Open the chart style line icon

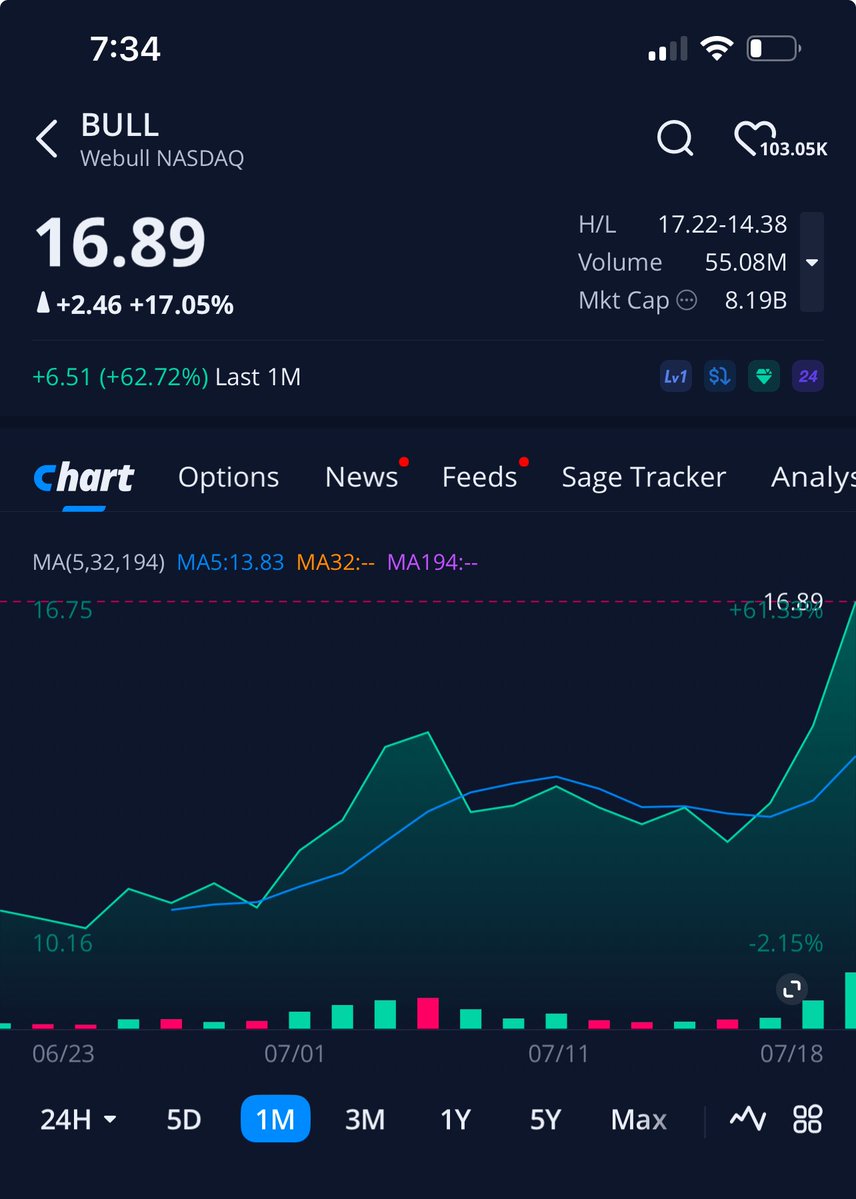pyautogui.click(x=747, y=1119)
